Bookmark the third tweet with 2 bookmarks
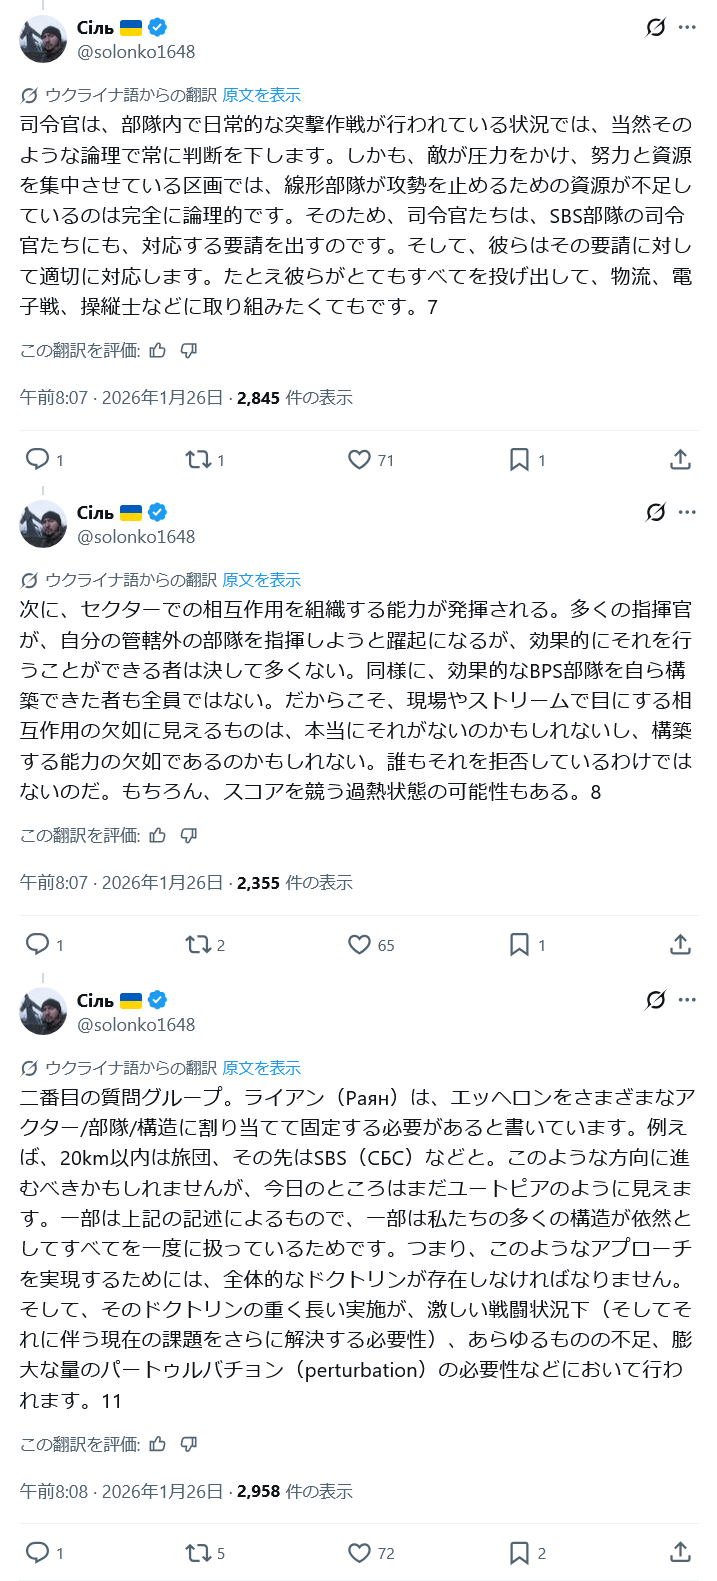 (x=519, y=1552)
